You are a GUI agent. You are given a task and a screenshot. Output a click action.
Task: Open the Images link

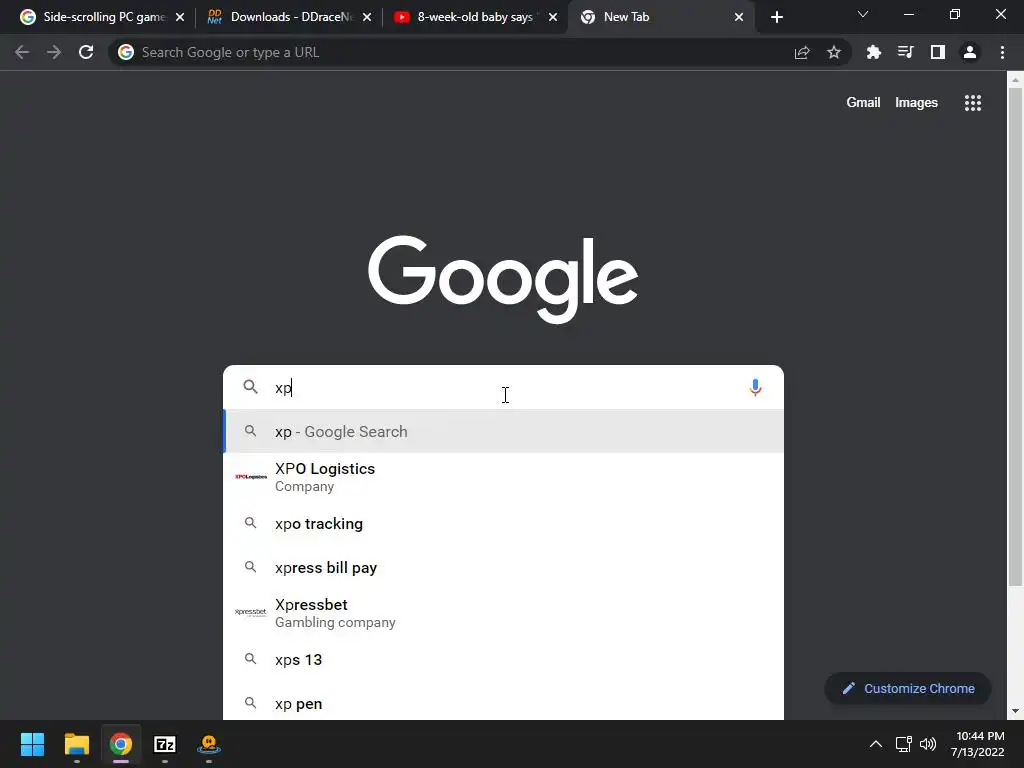(916, 103)
